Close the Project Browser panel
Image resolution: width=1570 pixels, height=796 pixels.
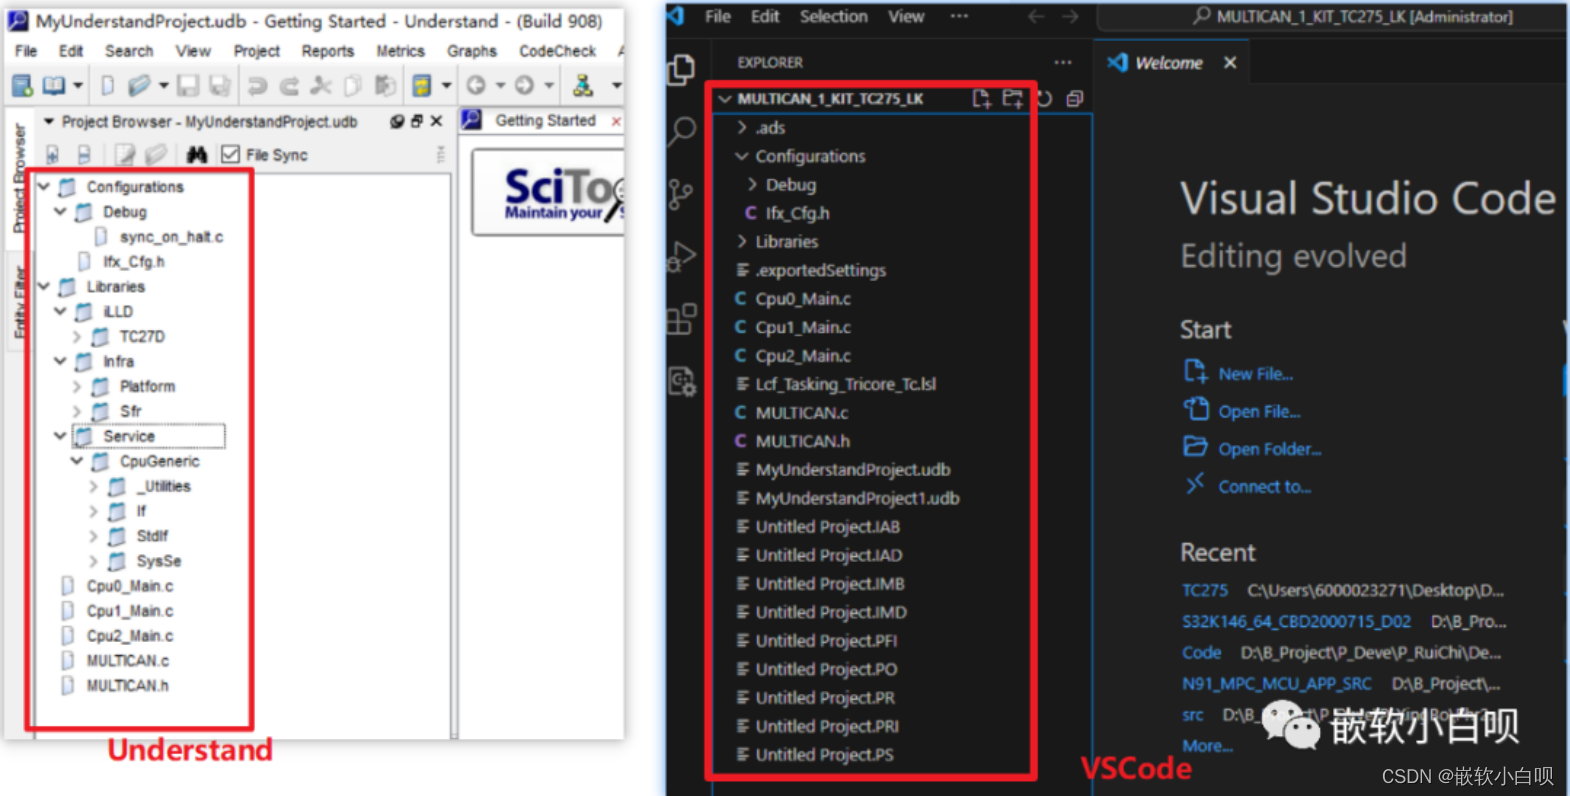[x=436, y=121]
